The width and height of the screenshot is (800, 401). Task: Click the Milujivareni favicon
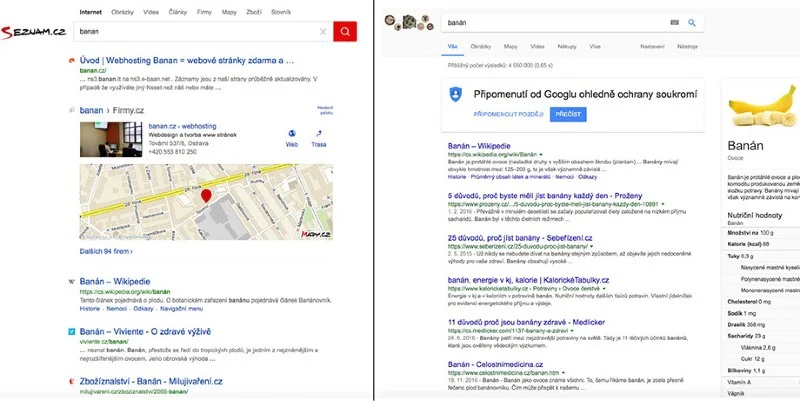(x=72, y=381)
